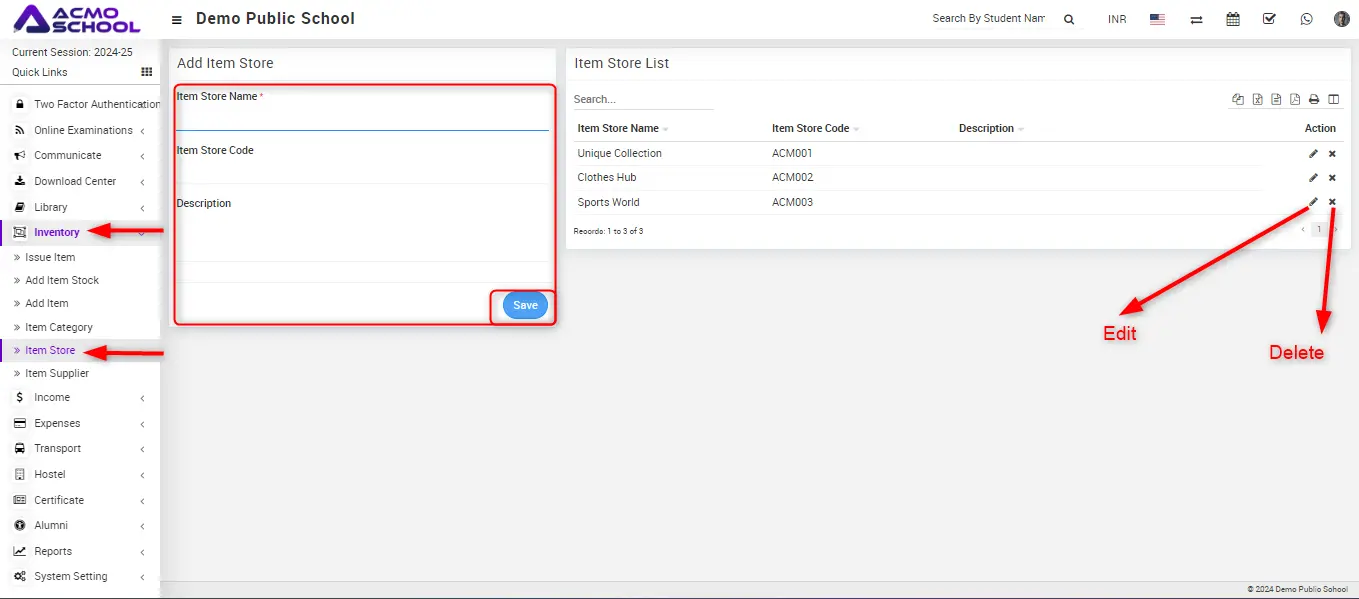Select Add Item Stock from sidebar
The height and width of the screenshot is (599, 1359).
(62, 281)
